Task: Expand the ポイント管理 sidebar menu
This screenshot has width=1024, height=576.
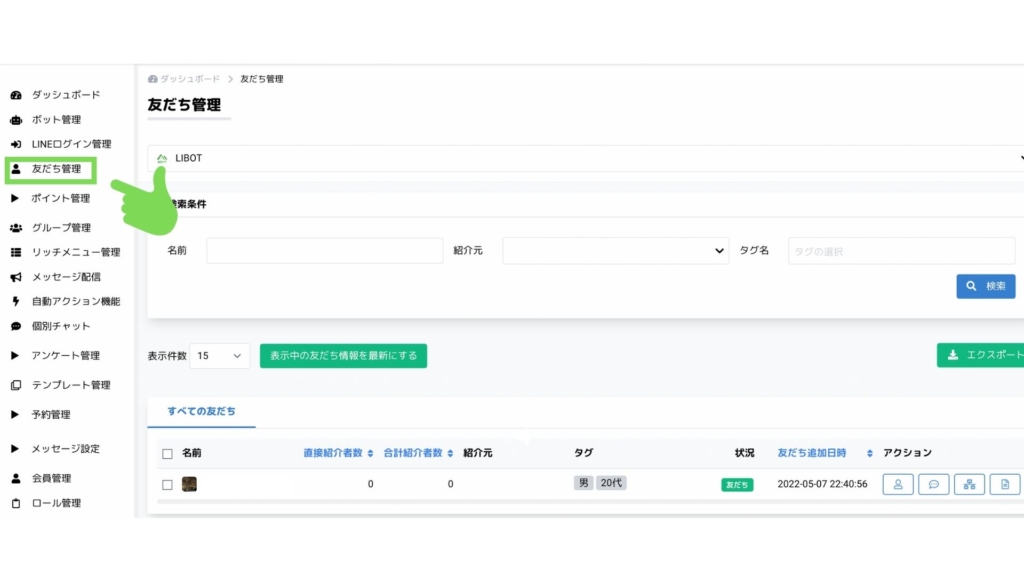Action: click(x=60, y=198)
